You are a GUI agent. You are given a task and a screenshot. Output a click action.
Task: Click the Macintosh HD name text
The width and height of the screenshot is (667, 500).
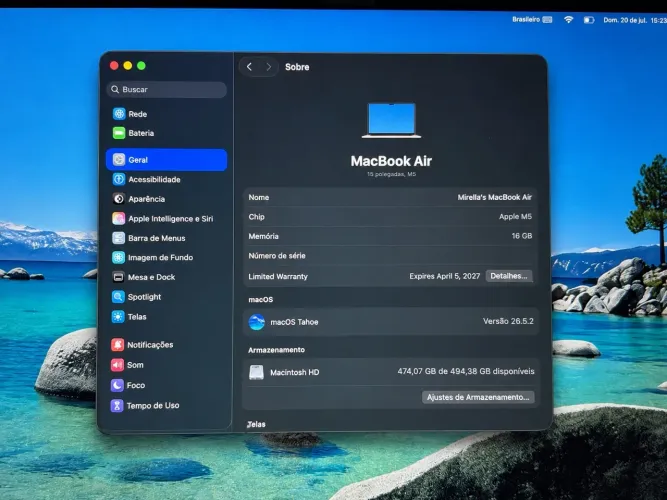click(295, 372)
